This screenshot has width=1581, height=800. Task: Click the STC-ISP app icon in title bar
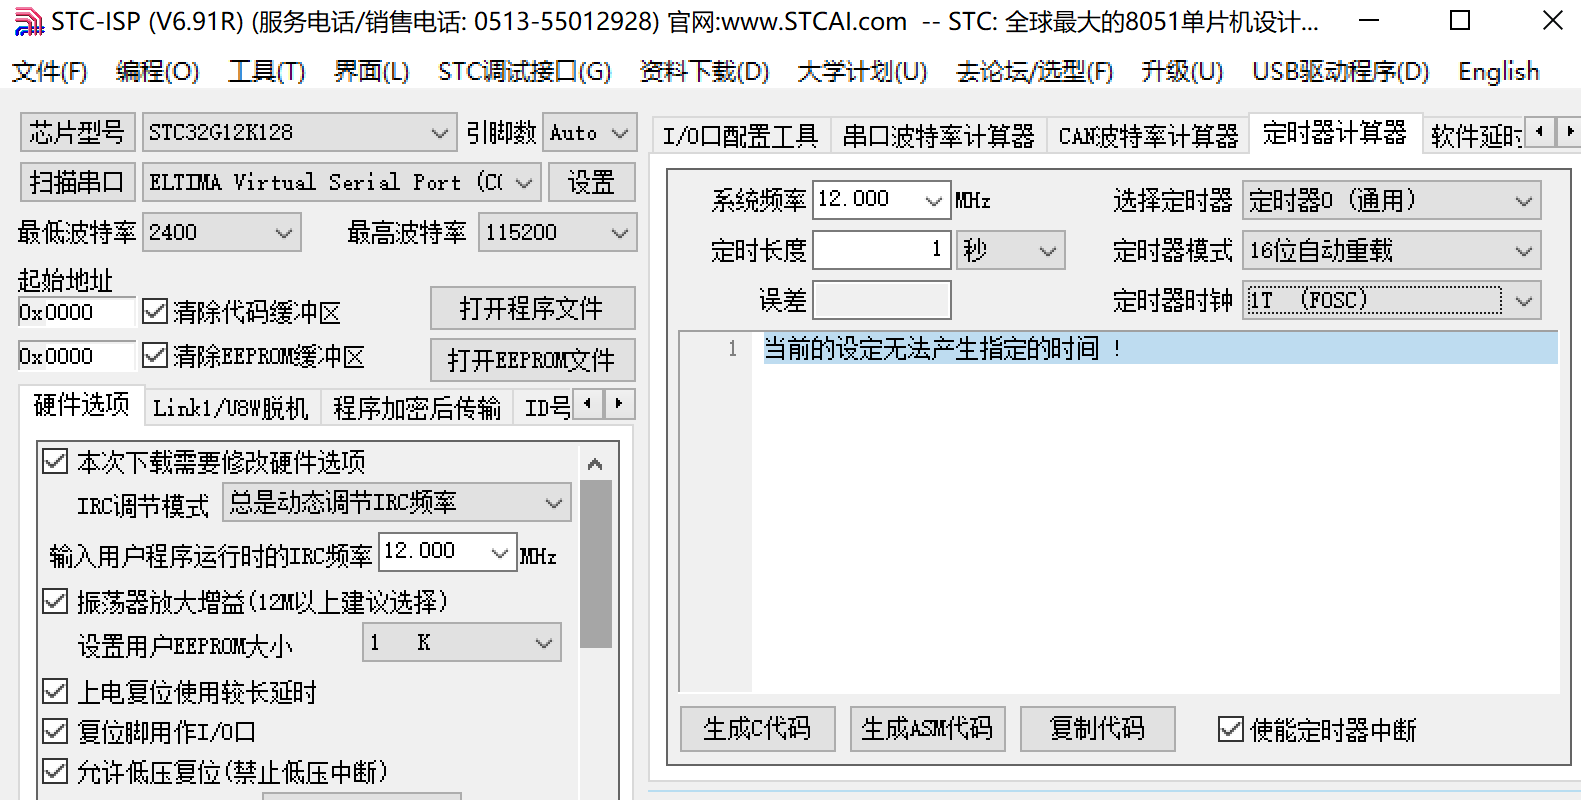pyautogui.click(x=28, y=21)
